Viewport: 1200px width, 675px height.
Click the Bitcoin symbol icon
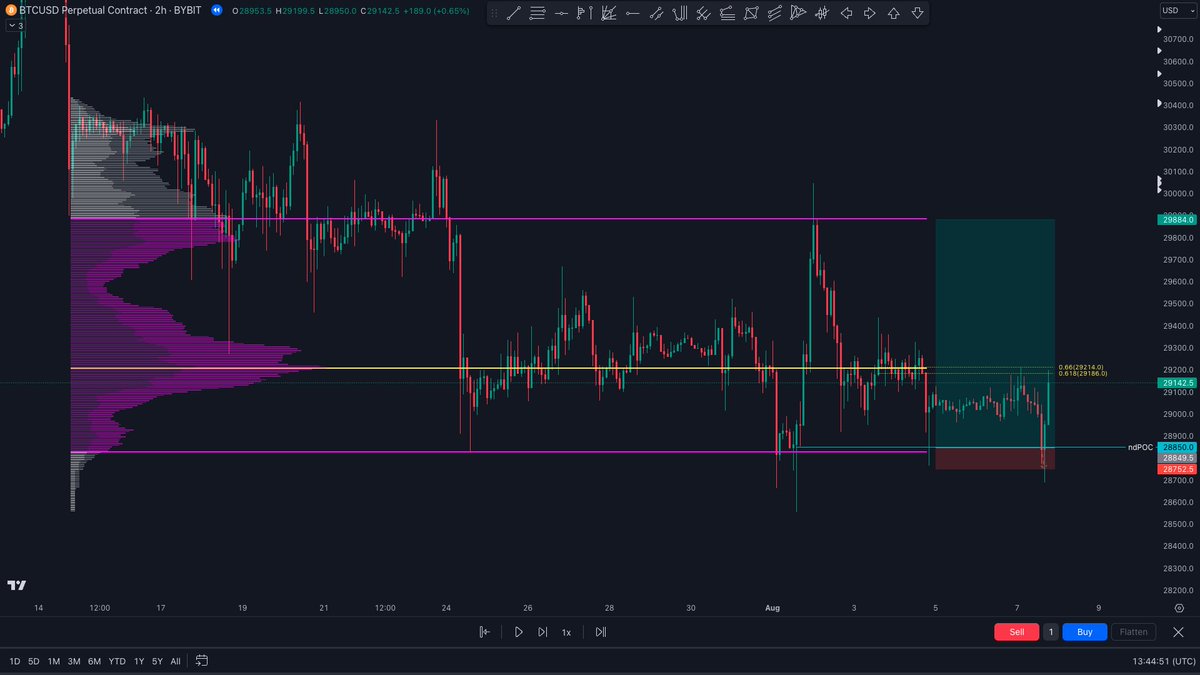coord(10,10)
